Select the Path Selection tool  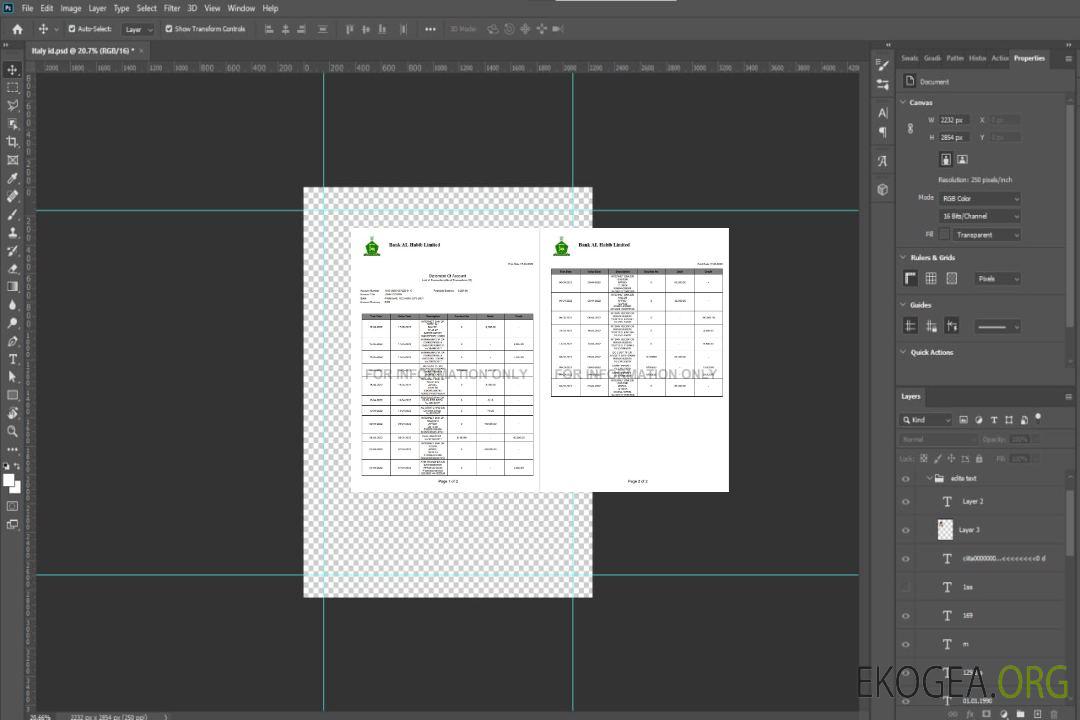[12, 377]
